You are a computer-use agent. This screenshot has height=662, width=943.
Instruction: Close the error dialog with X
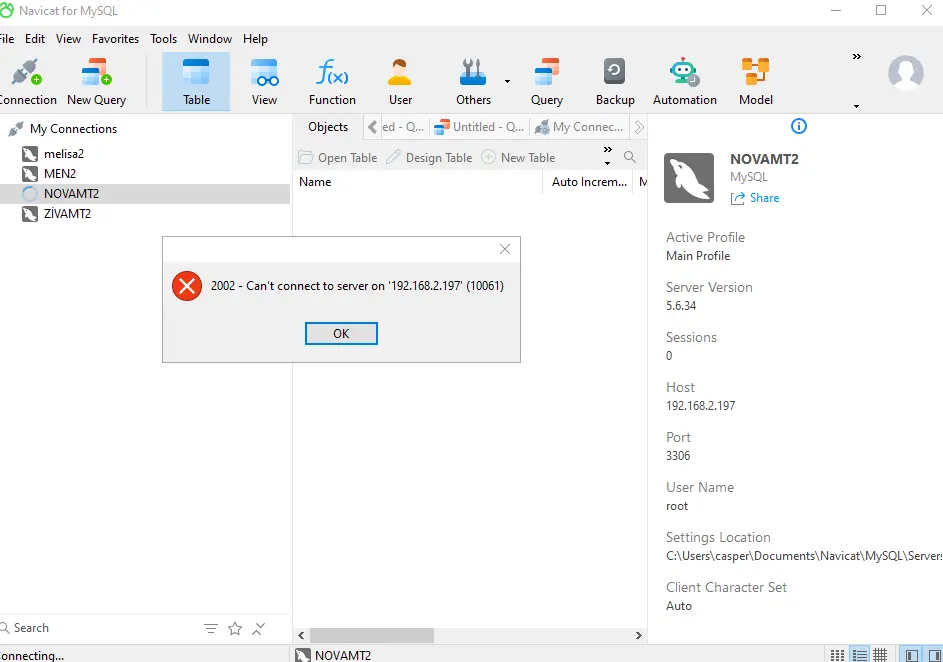505,249
